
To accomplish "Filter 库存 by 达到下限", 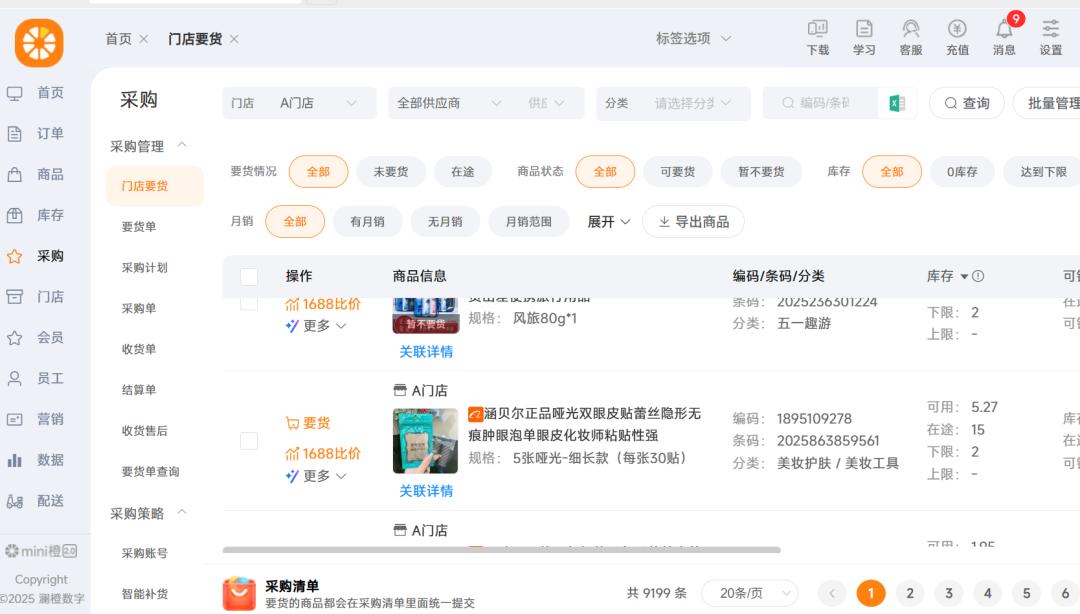I will pyautogui.click(x=1043, y=172).
